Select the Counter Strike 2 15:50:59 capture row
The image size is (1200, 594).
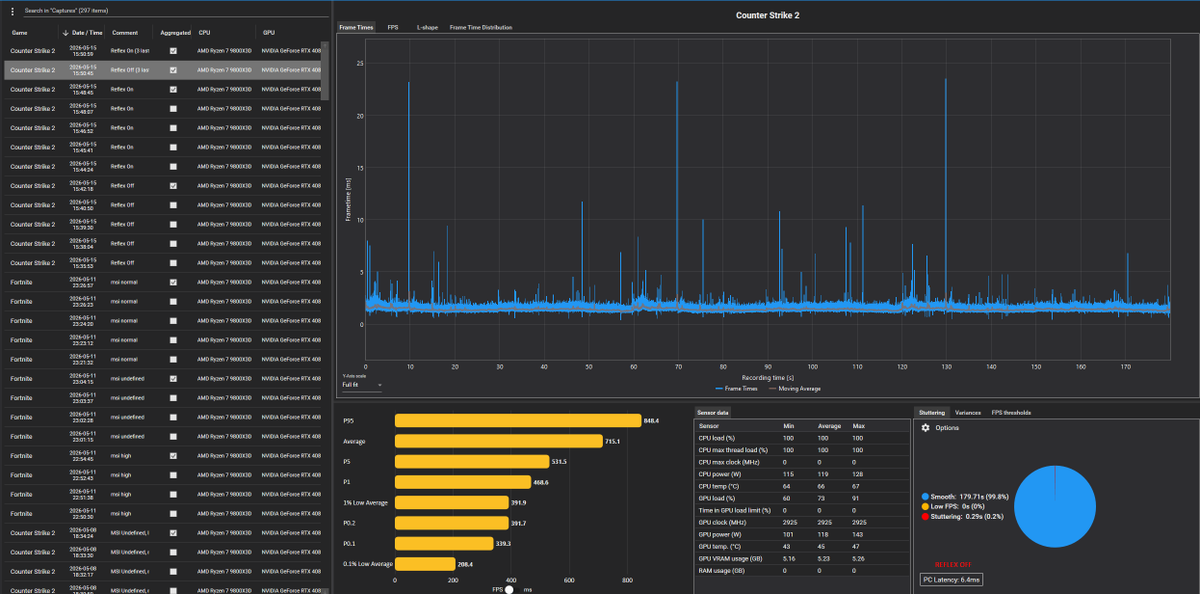164,50
